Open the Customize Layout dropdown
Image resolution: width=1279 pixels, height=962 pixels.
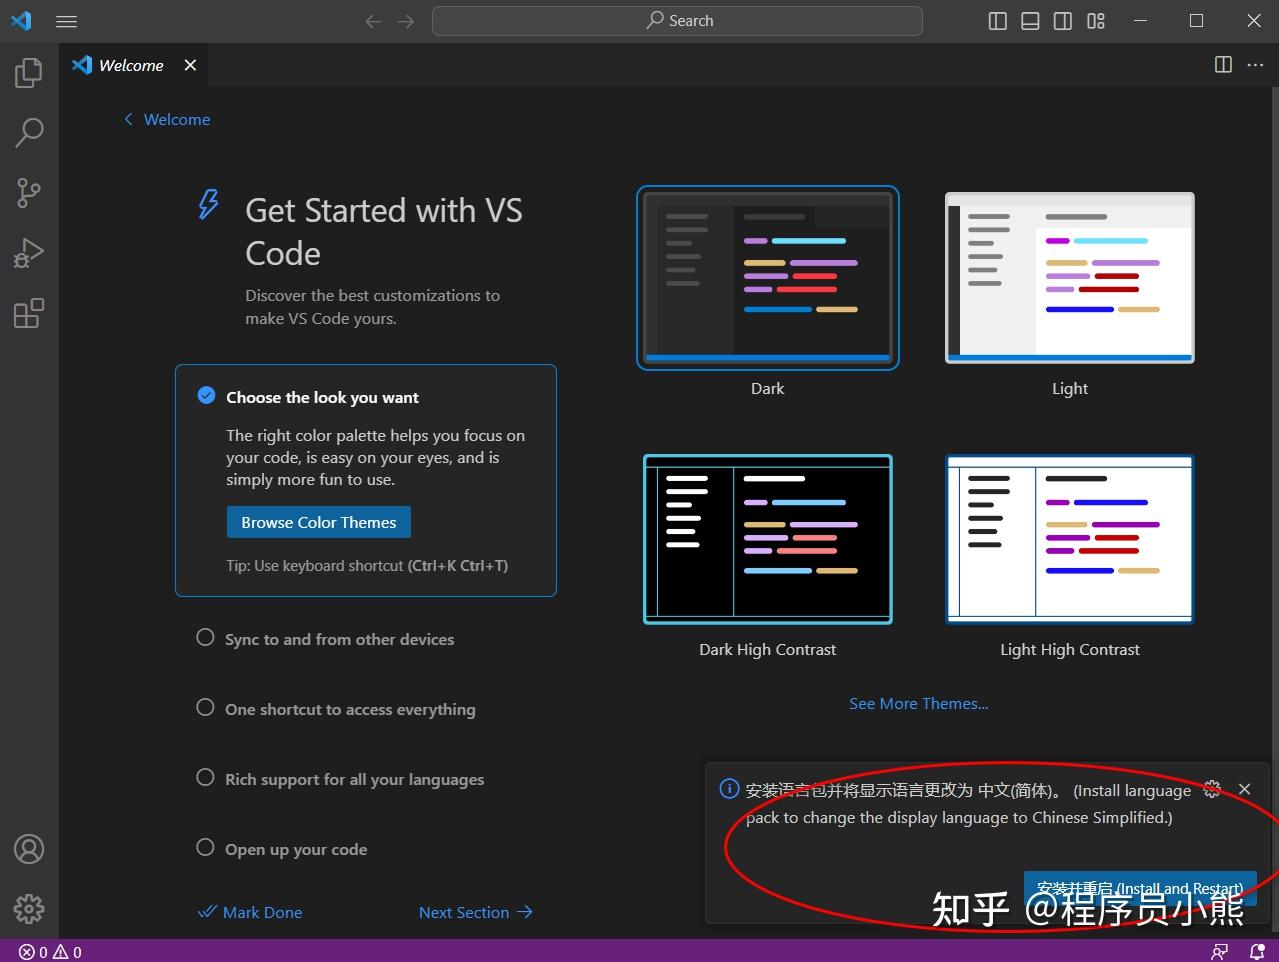point(1095,20)
